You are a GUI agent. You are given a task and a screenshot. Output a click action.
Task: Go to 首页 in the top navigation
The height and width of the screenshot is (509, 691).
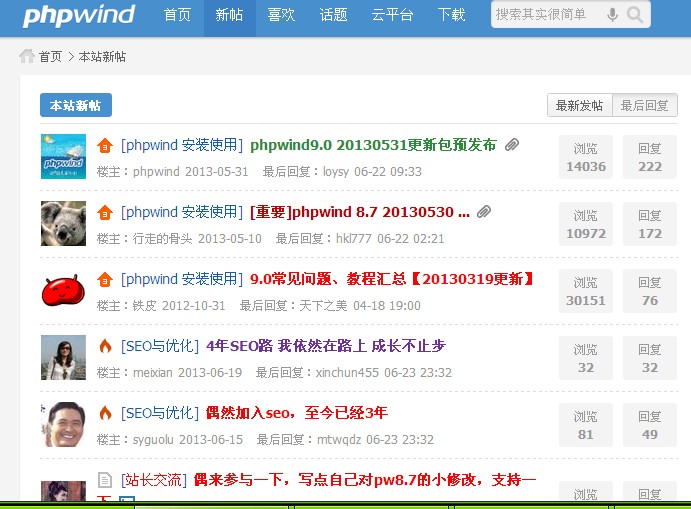[x=177, y=15]
